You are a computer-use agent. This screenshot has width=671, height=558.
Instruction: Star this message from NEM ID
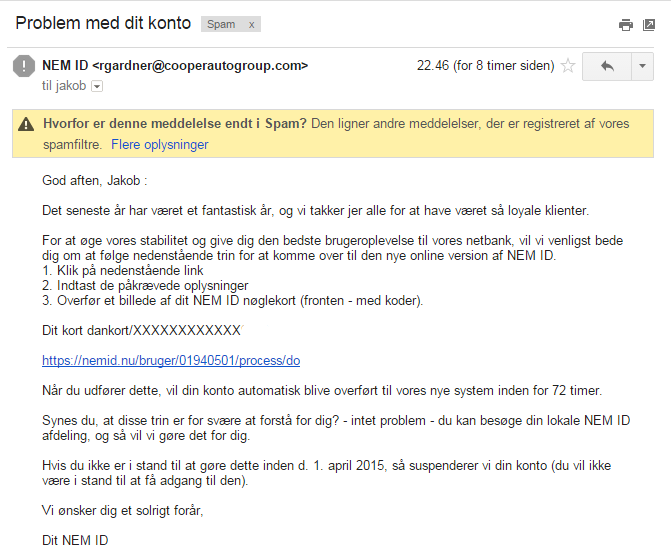click(568, 66)
